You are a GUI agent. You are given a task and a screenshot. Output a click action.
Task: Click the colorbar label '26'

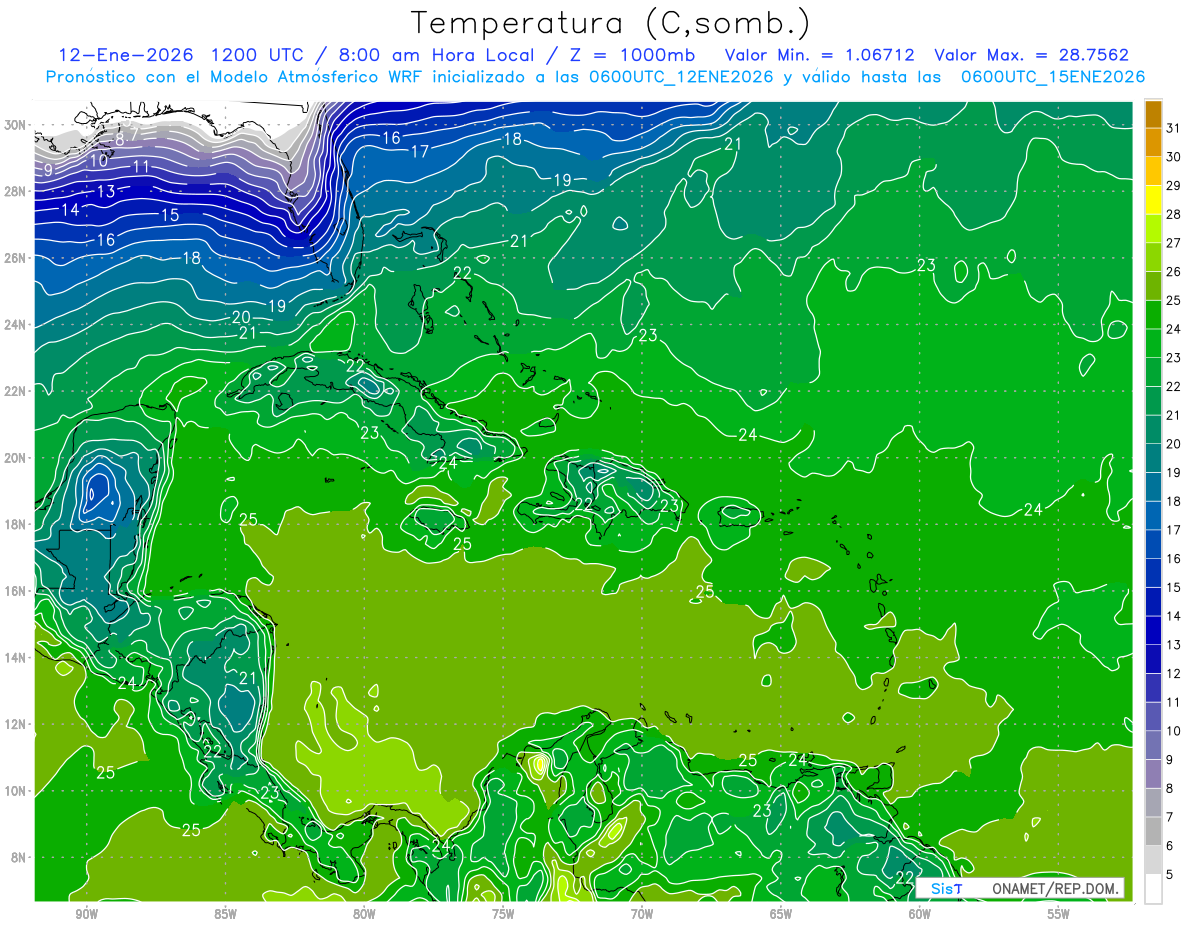(x=1174, y=271)
